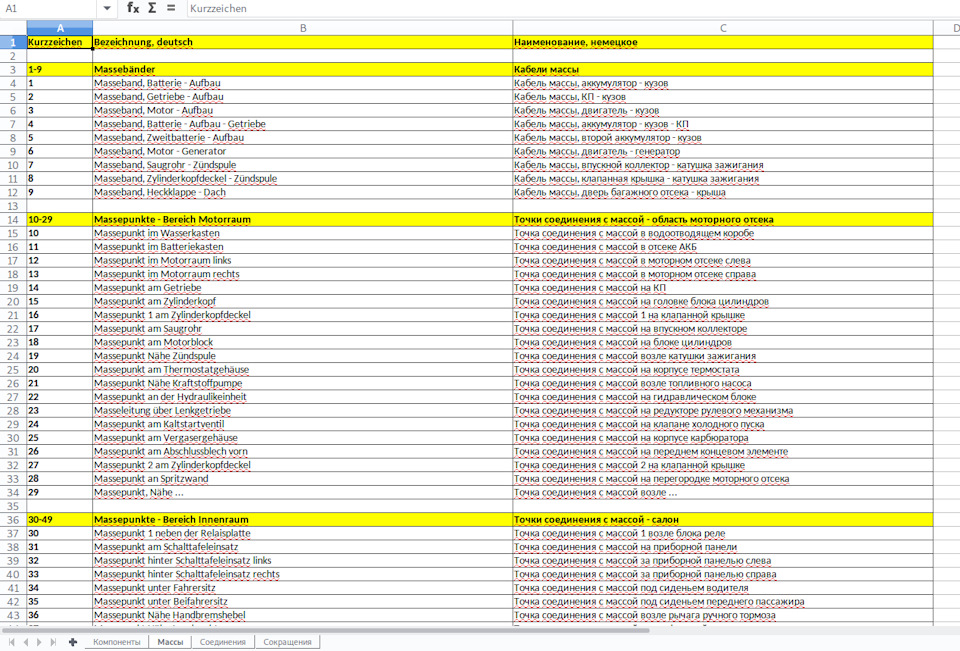Select cell 'Massepunkt am Motorblock'

point(303,342)
